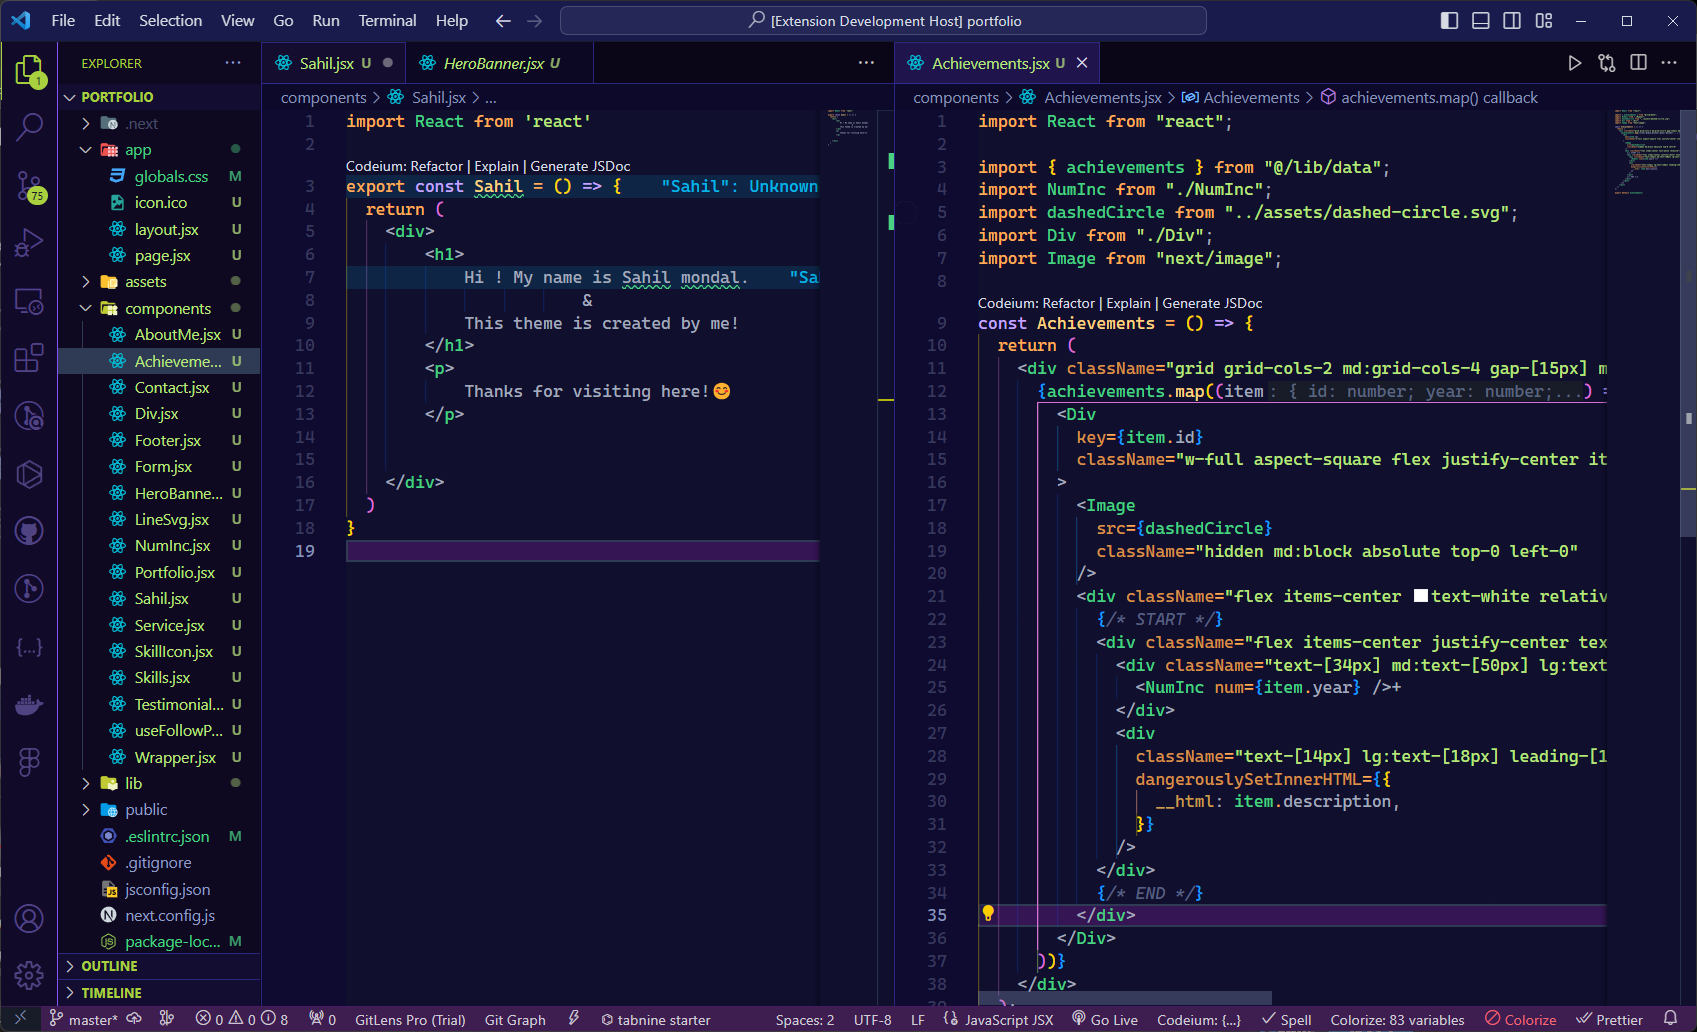Click the Split Editor Right icon
Viewport: 1697px width, 1032px height.
tap(1638, 63)
